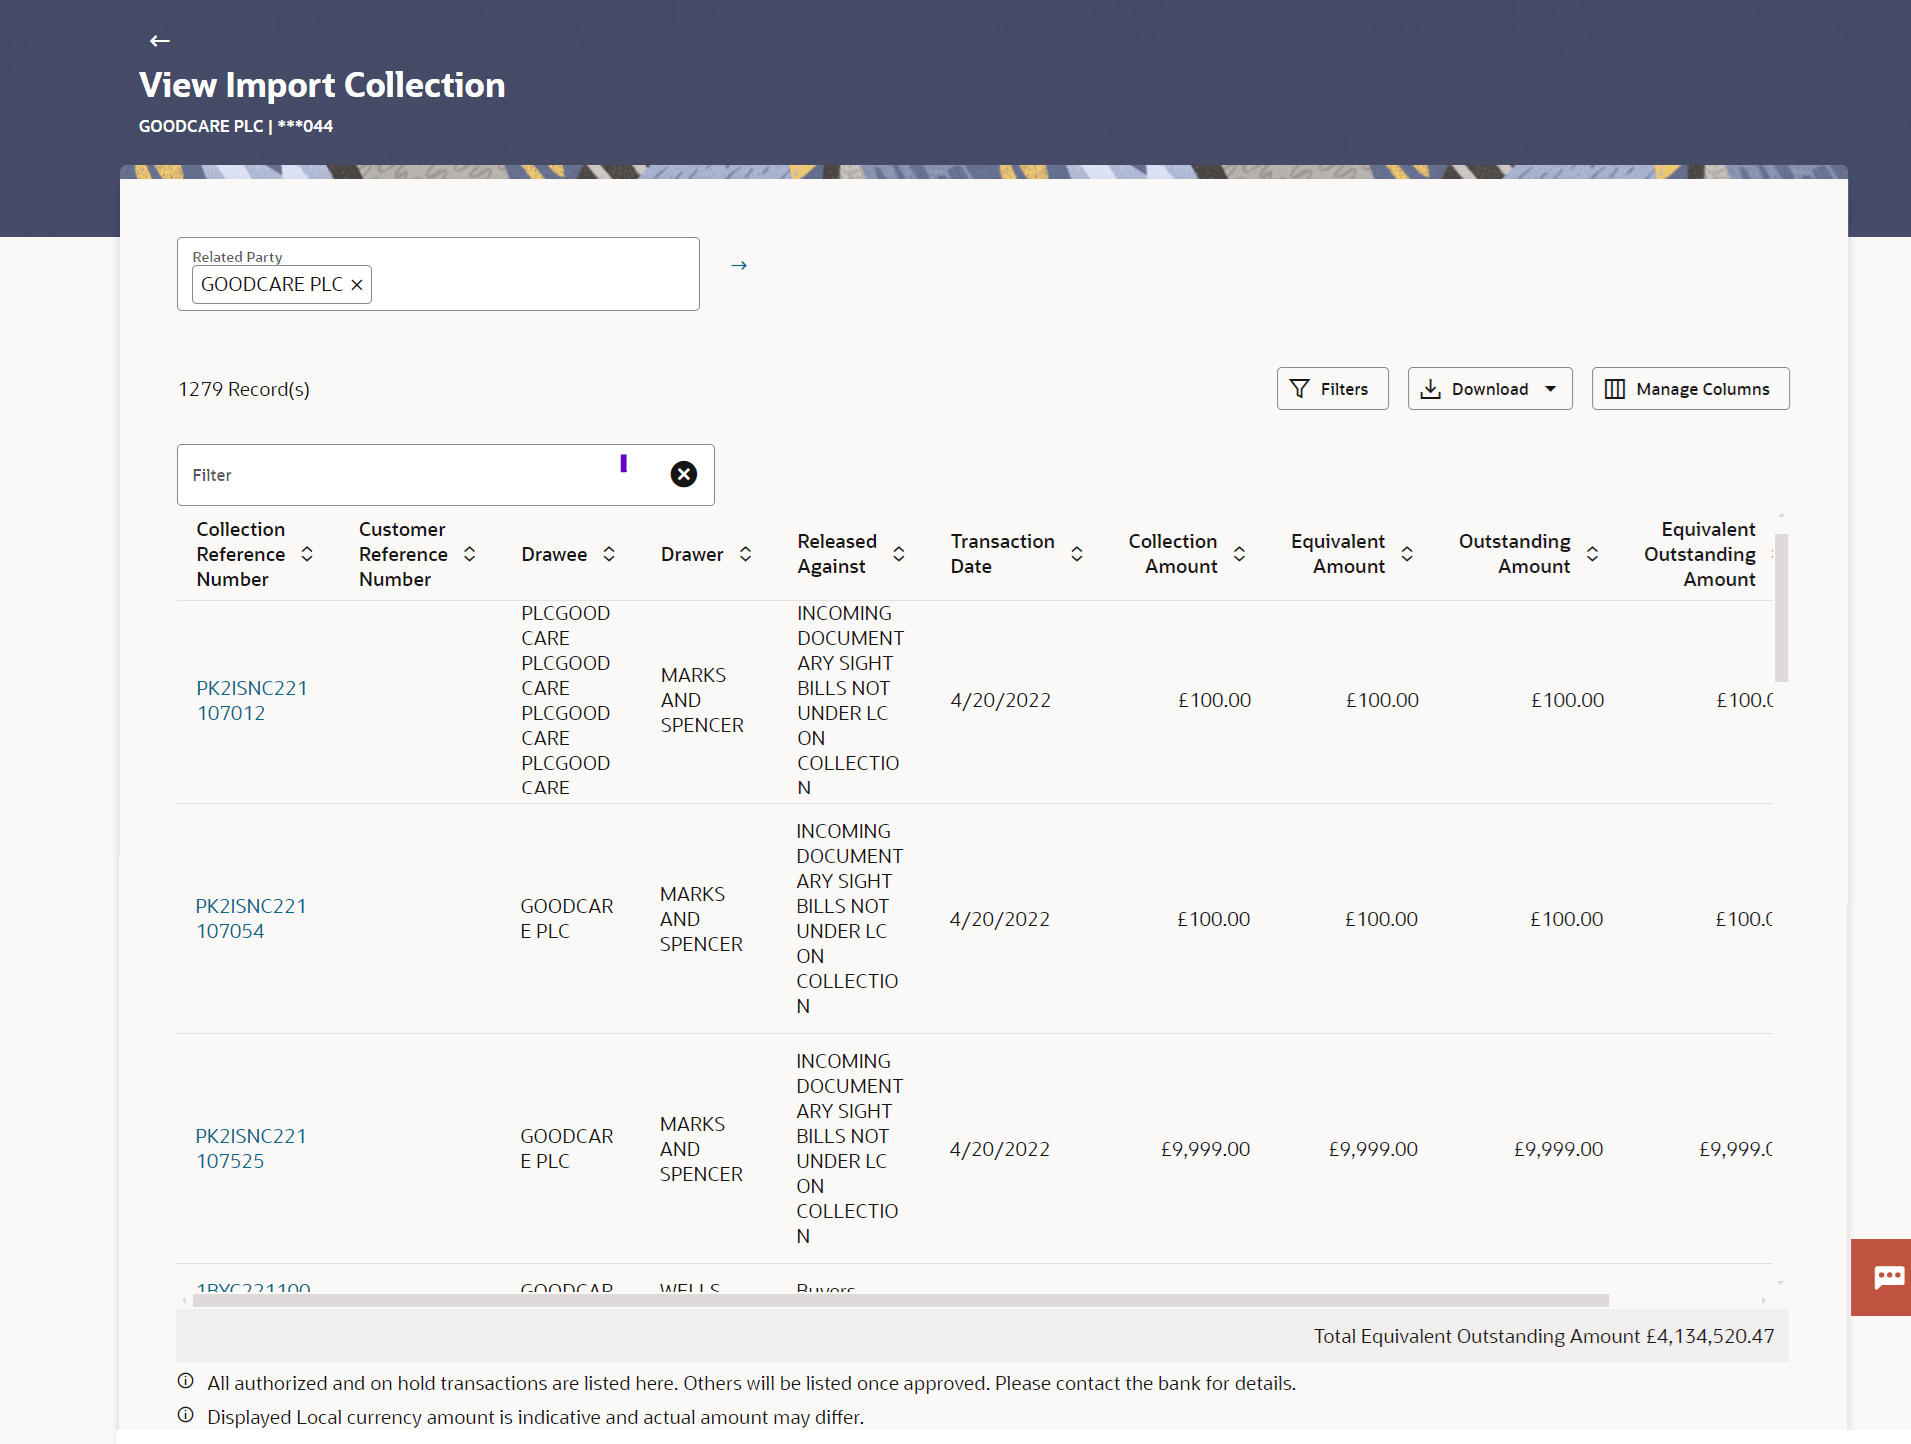Open the chat widget at bottom right
This screenshot has height=1444, width=1911.
[1888, 1277]
